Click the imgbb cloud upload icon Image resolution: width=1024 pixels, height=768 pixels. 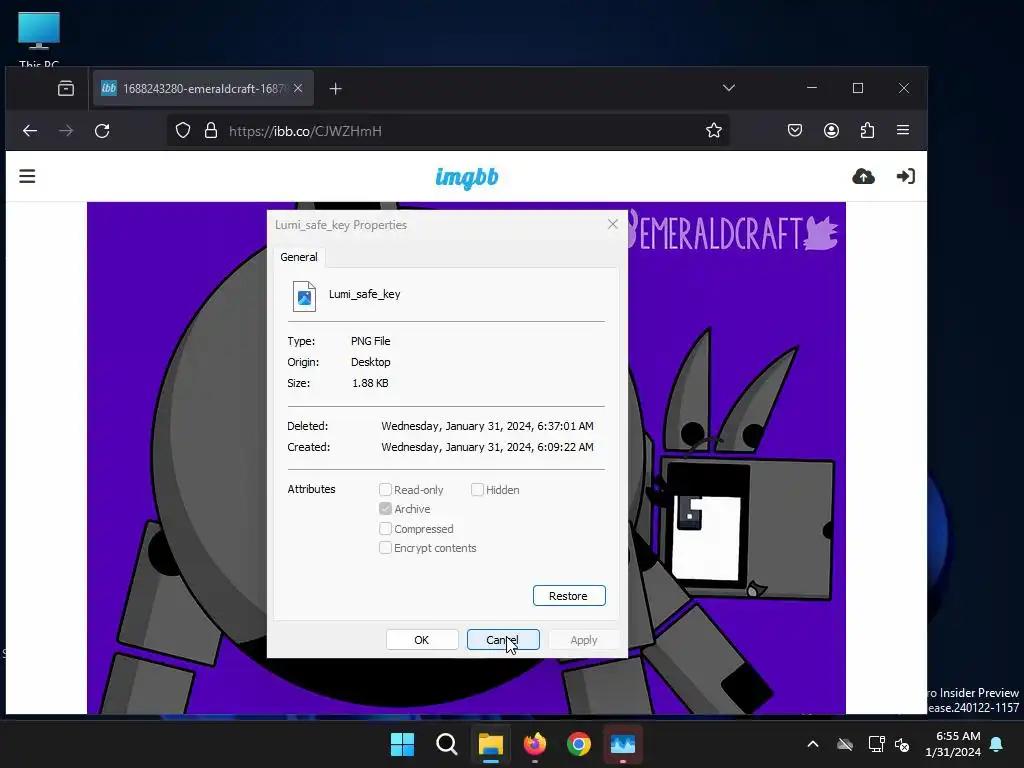863,176
